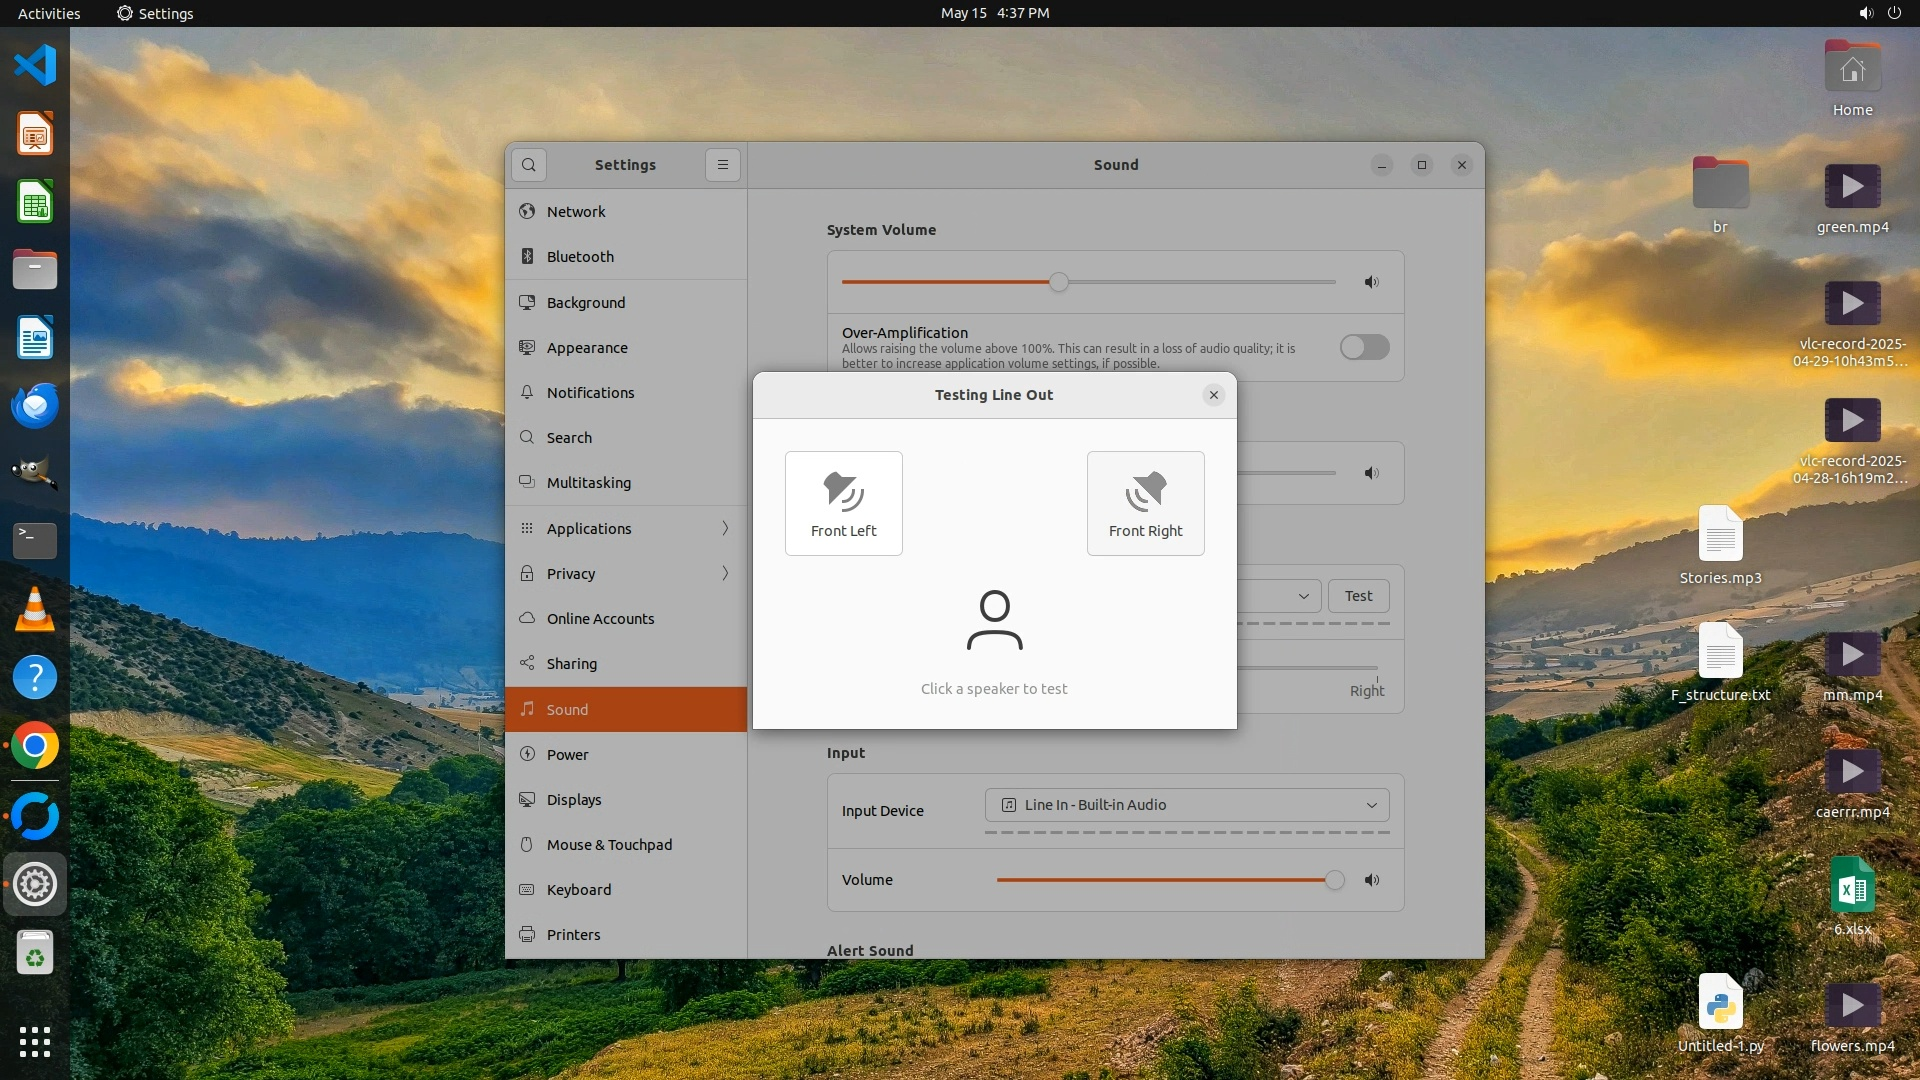
Task: Open the Settings hamburger menu
Action: point(722,165)
